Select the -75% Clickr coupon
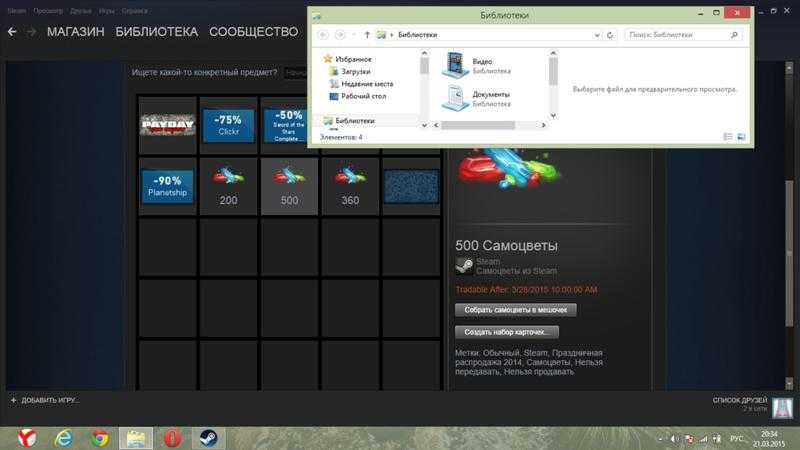The width and height of the screenshot is (800, 450). point(228,125)
